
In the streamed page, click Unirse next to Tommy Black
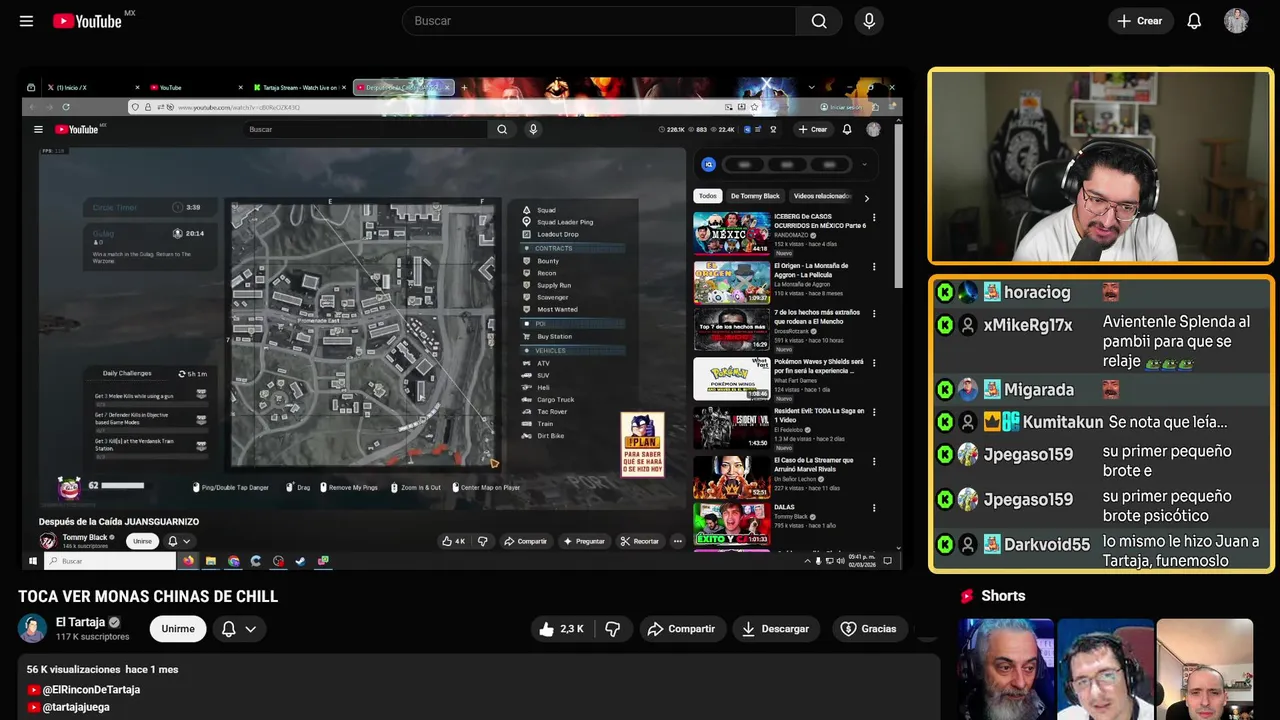[x=143, y=541]
